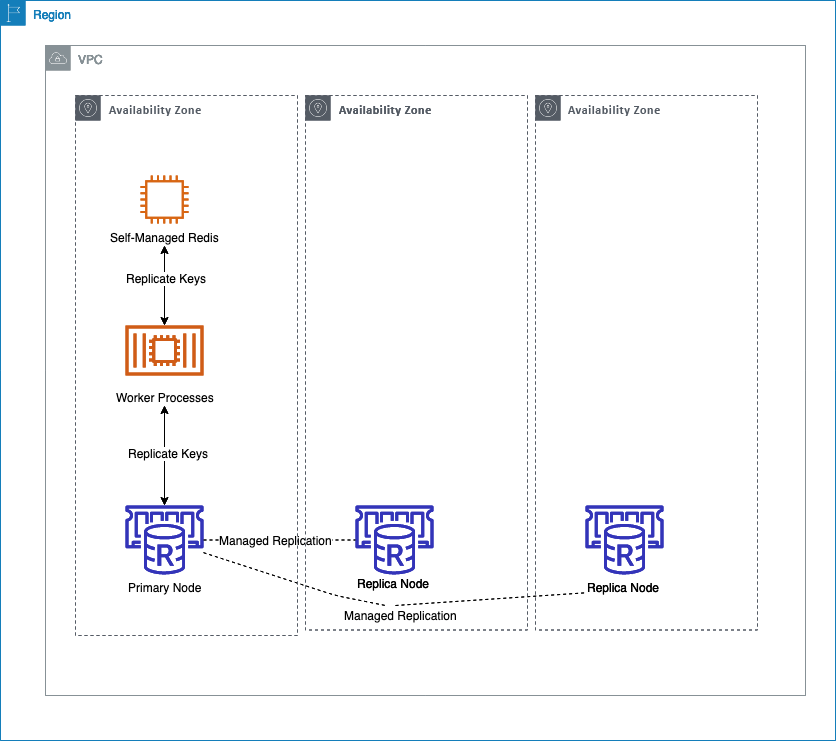The height and width of the screenshot is (741, 836).
Task: Click the Primary Node ElastiCache Redis icon
Action: pyautogui.click(x=164, y=539)
